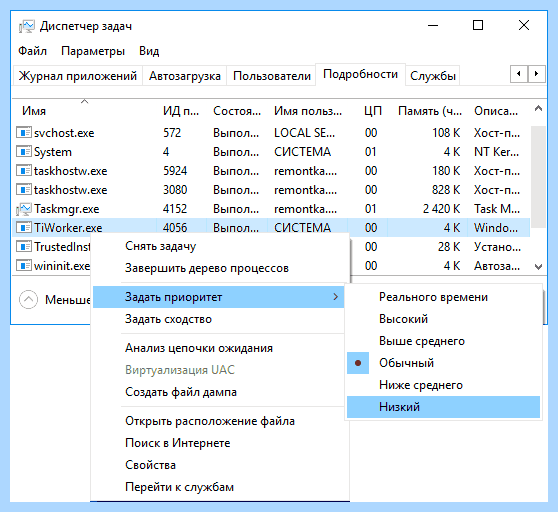Expand the Задать приоритет submenu arrow
This screenshot has height=512, width=558.
(335, 297)
